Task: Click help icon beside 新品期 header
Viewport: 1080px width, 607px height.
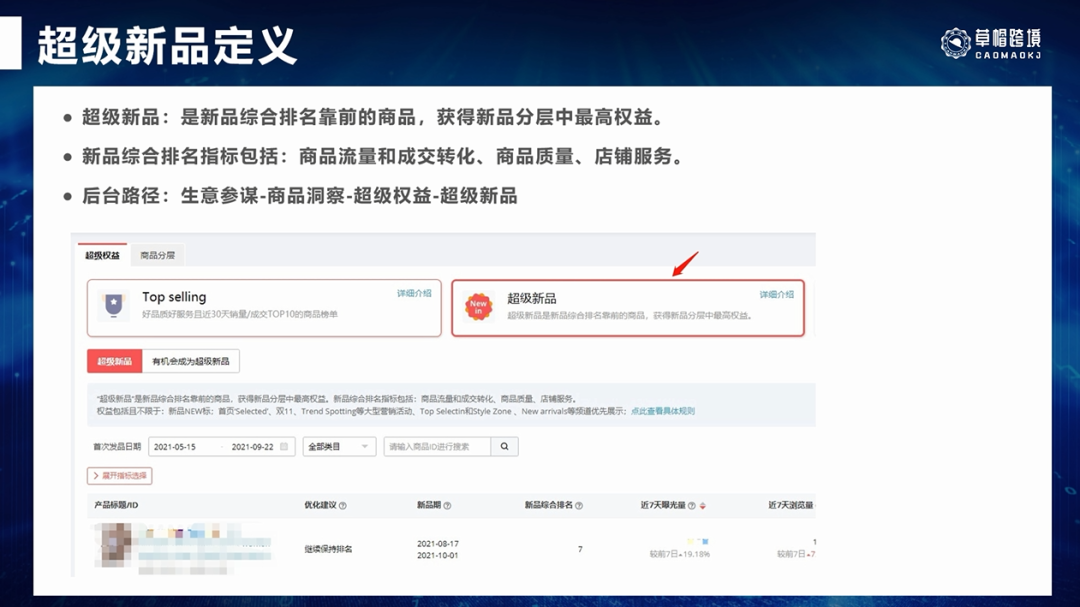Action: tap(448, 506)
